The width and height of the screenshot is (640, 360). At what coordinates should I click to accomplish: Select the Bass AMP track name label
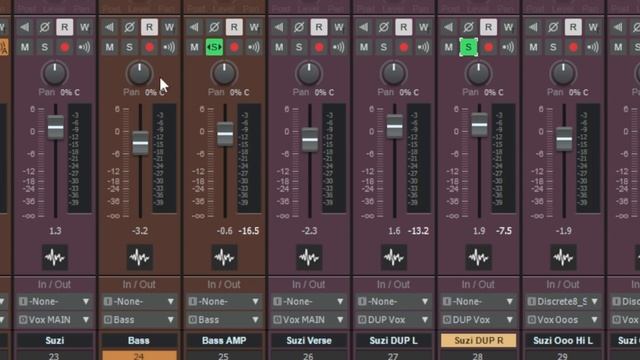click(x=224, y=340)
